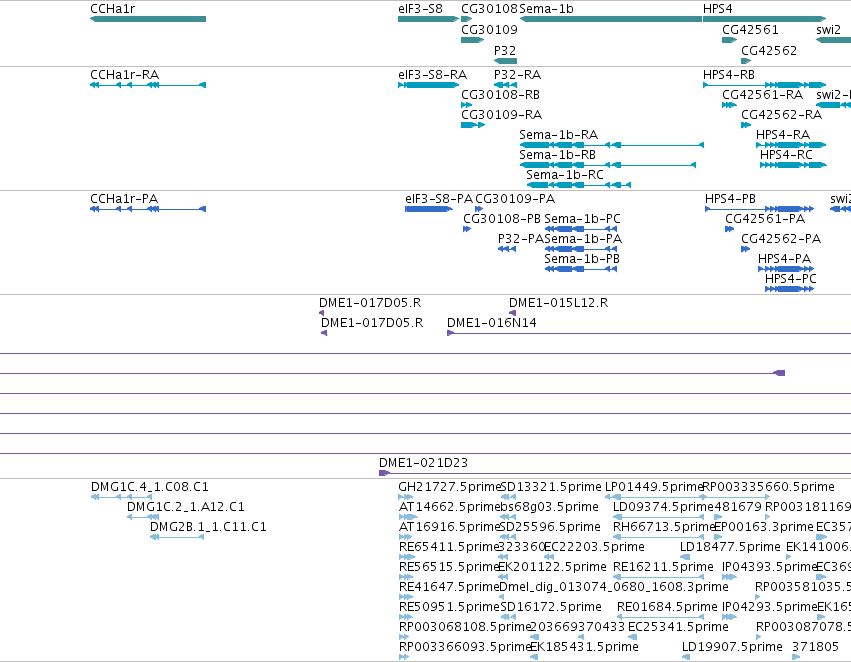Image resolution: width=851 pixels, height=662 pixels.
Task: Select the EC22203.5prime EST label
Action: [594, 547]
